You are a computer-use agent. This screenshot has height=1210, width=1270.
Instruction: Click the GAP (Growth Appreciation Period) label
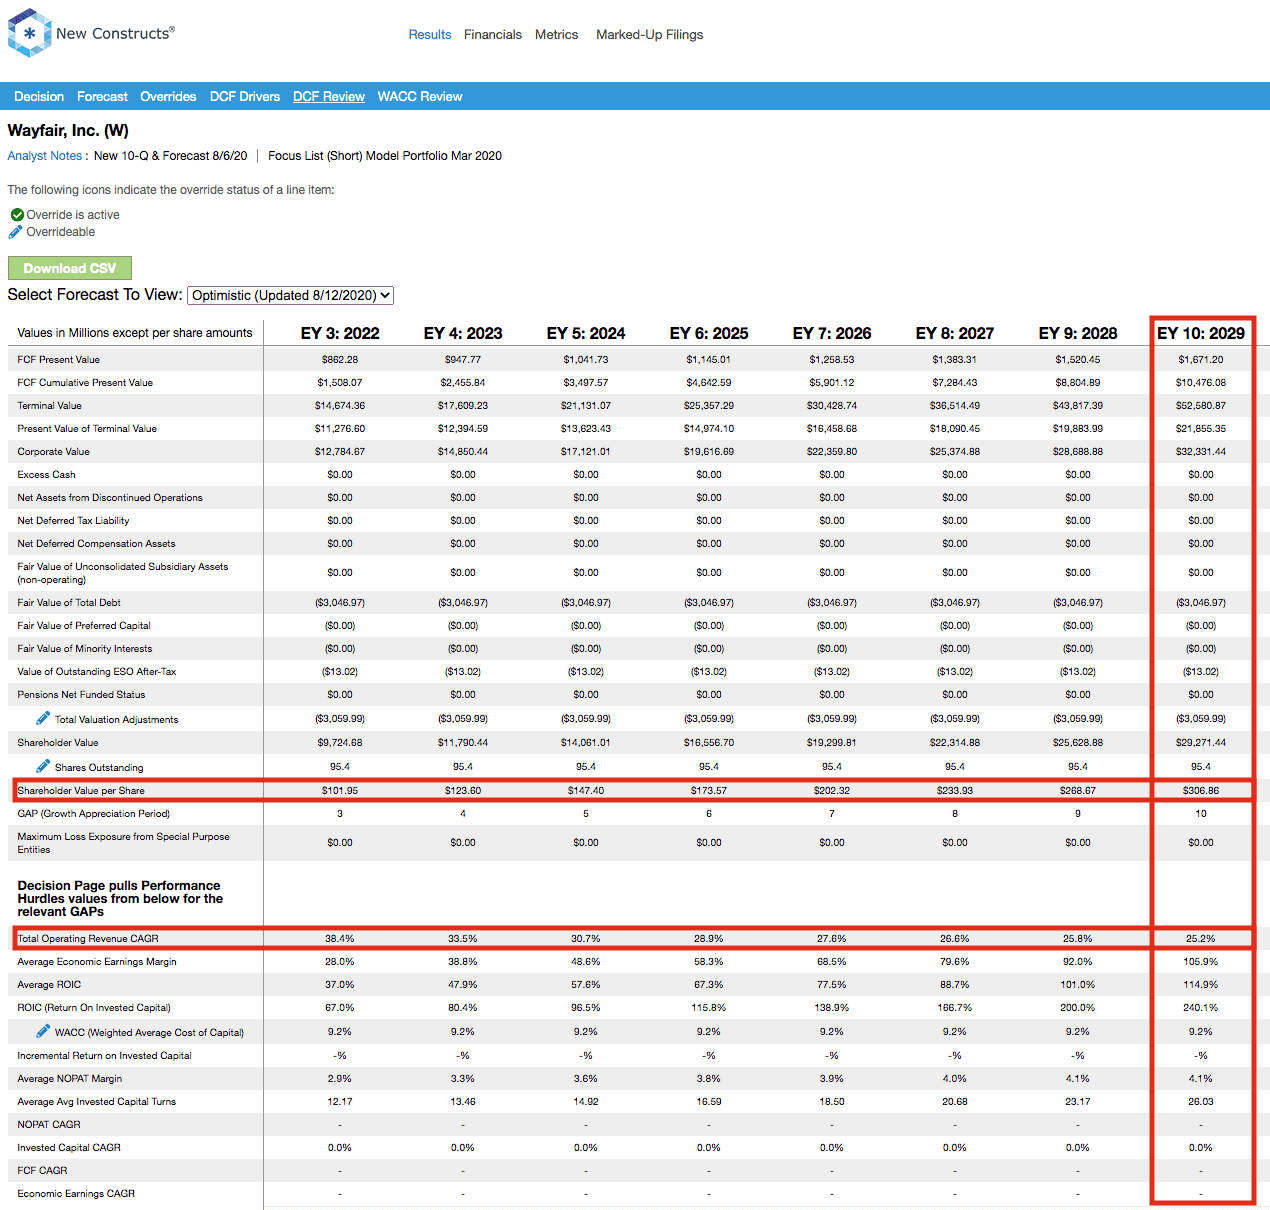pos(94,813)
